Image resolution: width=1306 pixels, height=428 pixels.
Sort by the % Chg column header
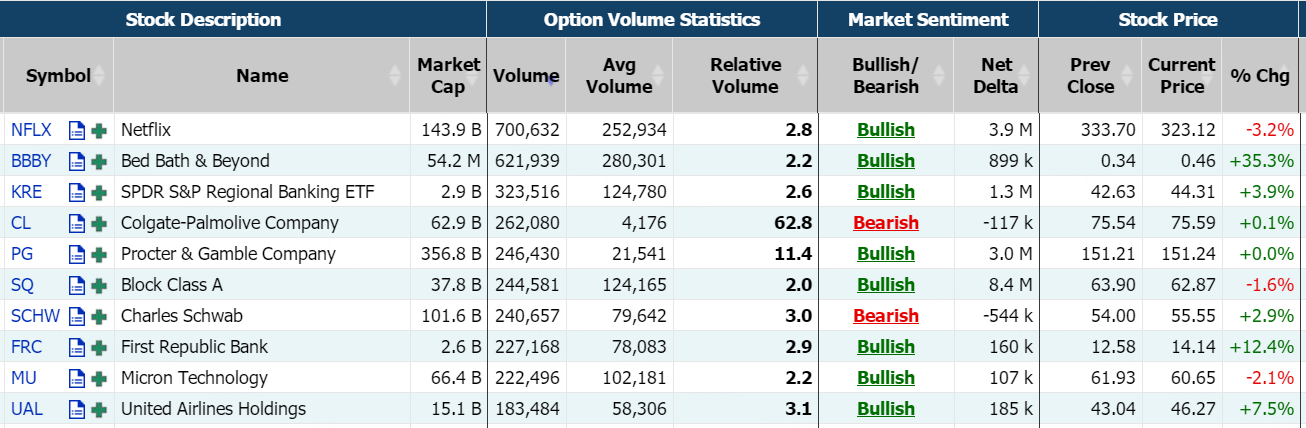coord(1260,76)
